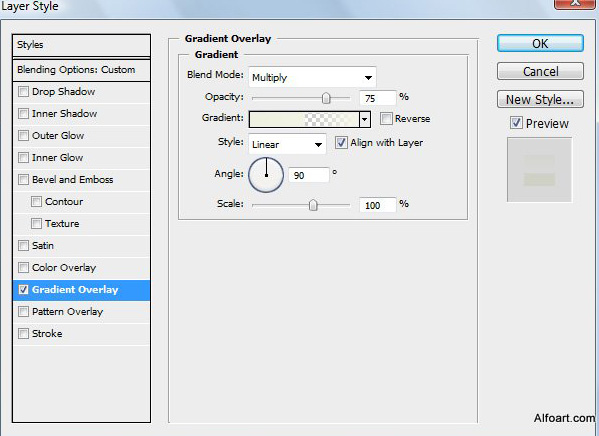Enable the Reverse checkbox

386,118
